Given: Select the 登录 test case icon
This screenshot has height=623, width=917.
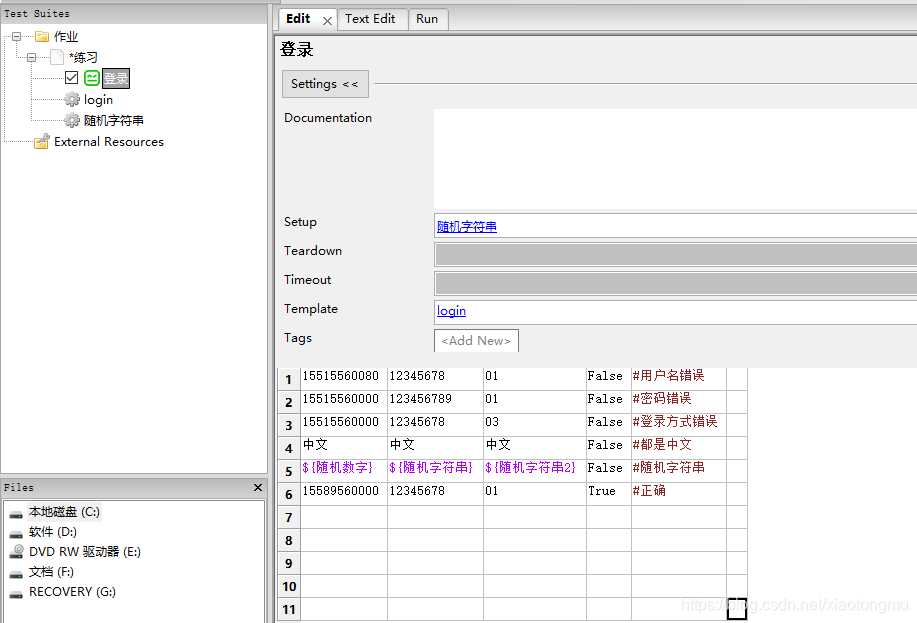Looking at the screenshot, I should click(x=91, y=78).
